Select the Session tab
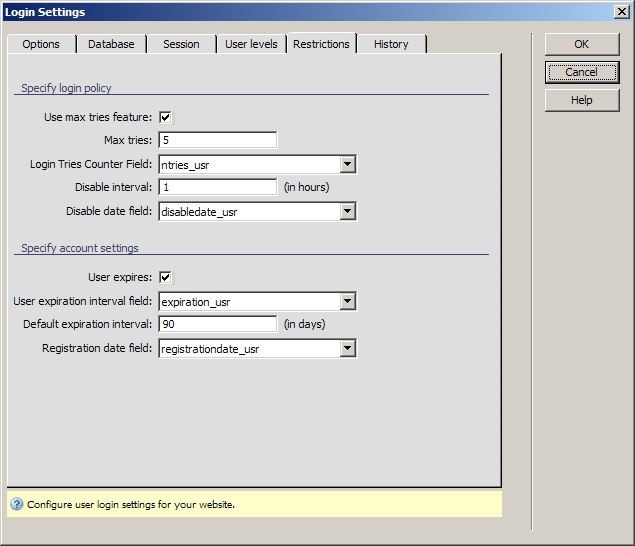 pos(181,44)
